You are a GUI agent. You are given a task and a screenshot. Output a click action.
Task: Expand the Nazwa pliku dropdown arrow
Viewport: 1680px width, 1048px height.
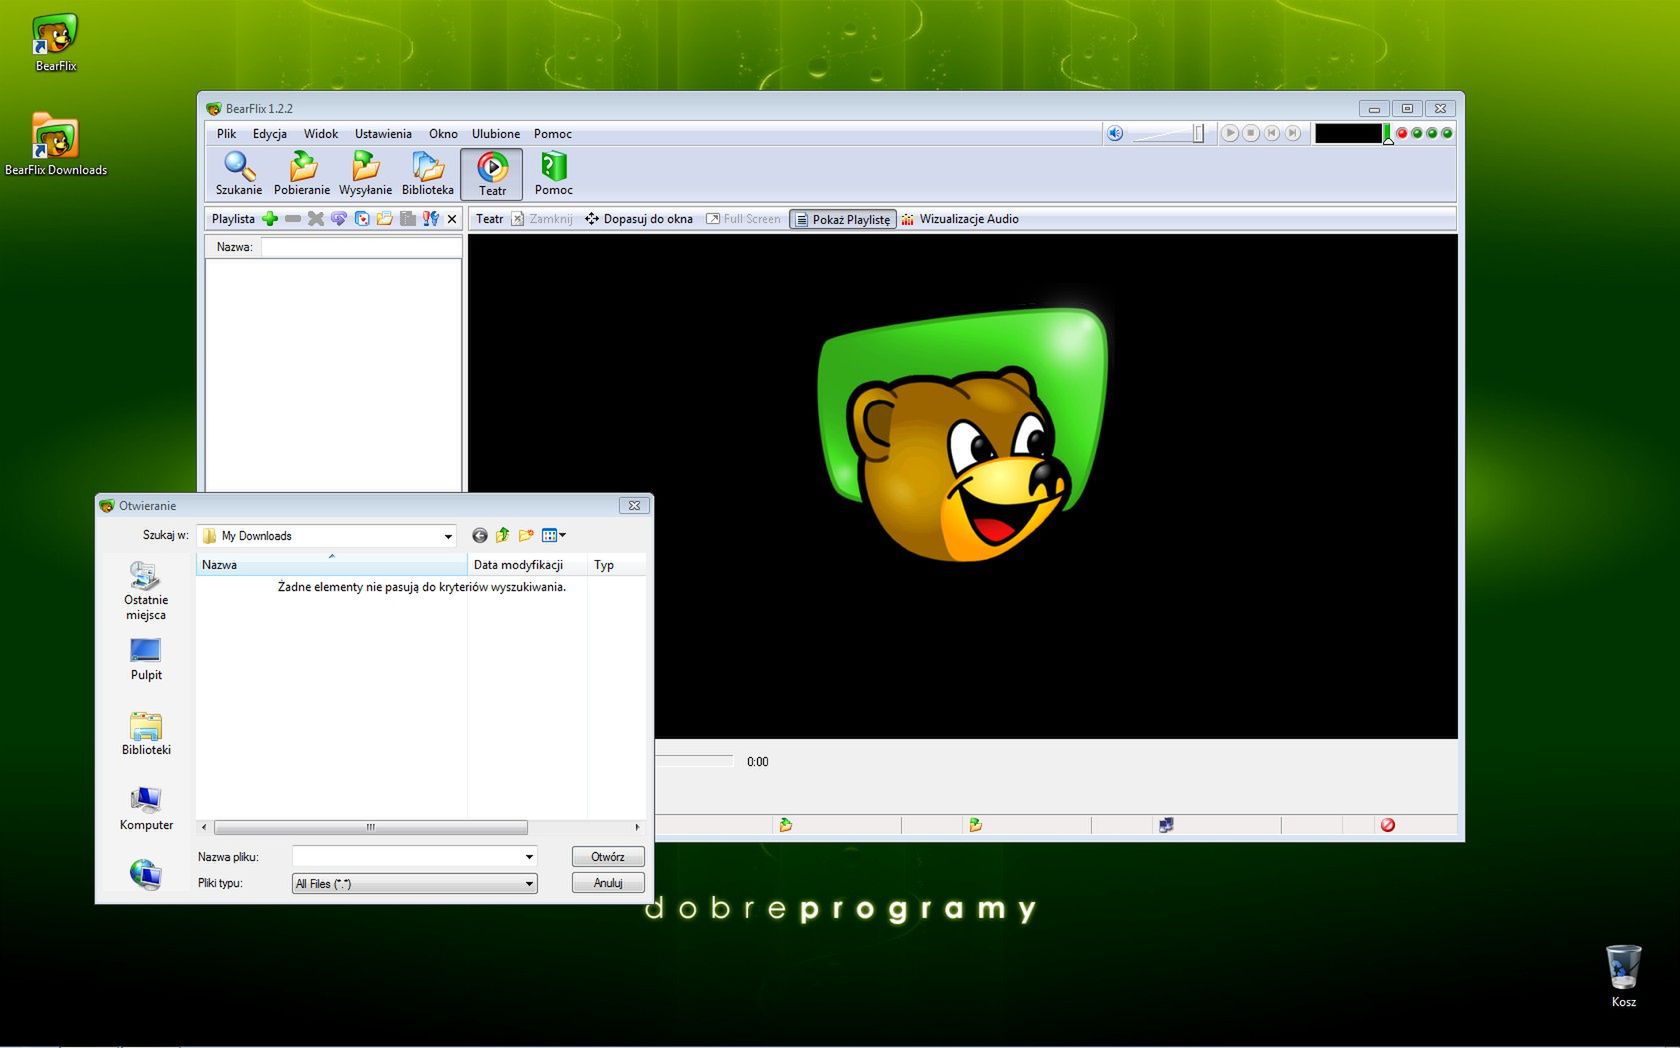[x=529, y=857]
